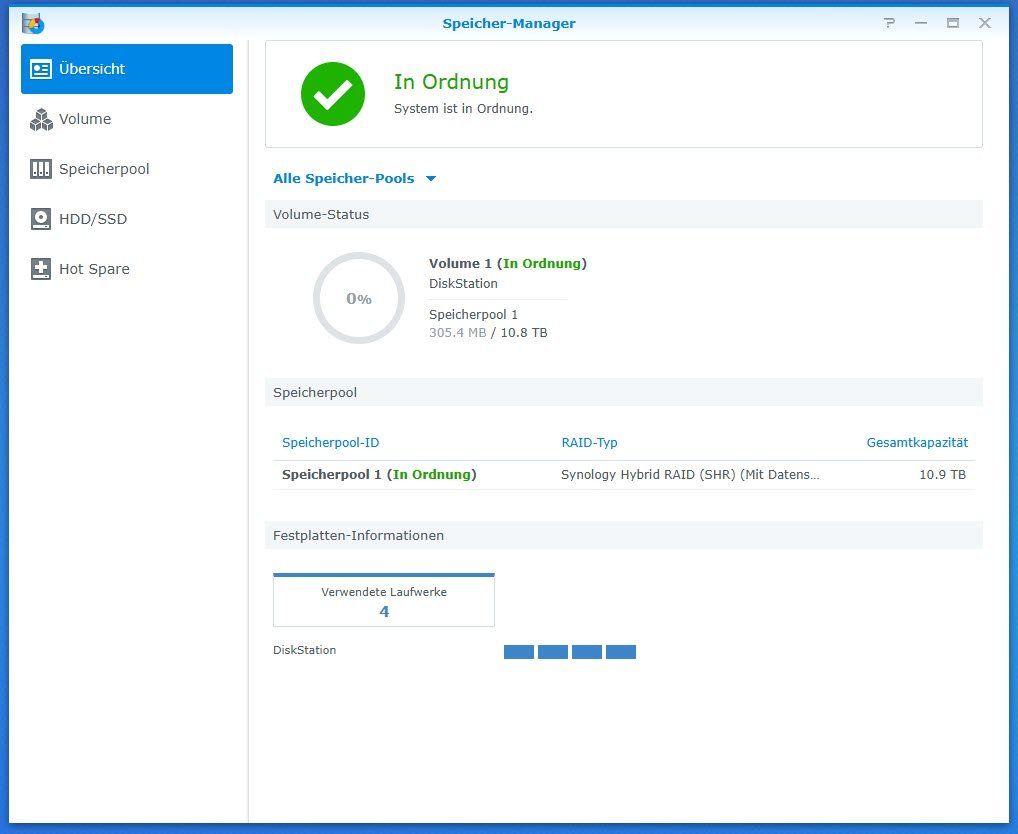Image resolution: width=1018 pixels, height=834 pixels.
Task: Select the Hot Spare section
Action: click(127, 269)
